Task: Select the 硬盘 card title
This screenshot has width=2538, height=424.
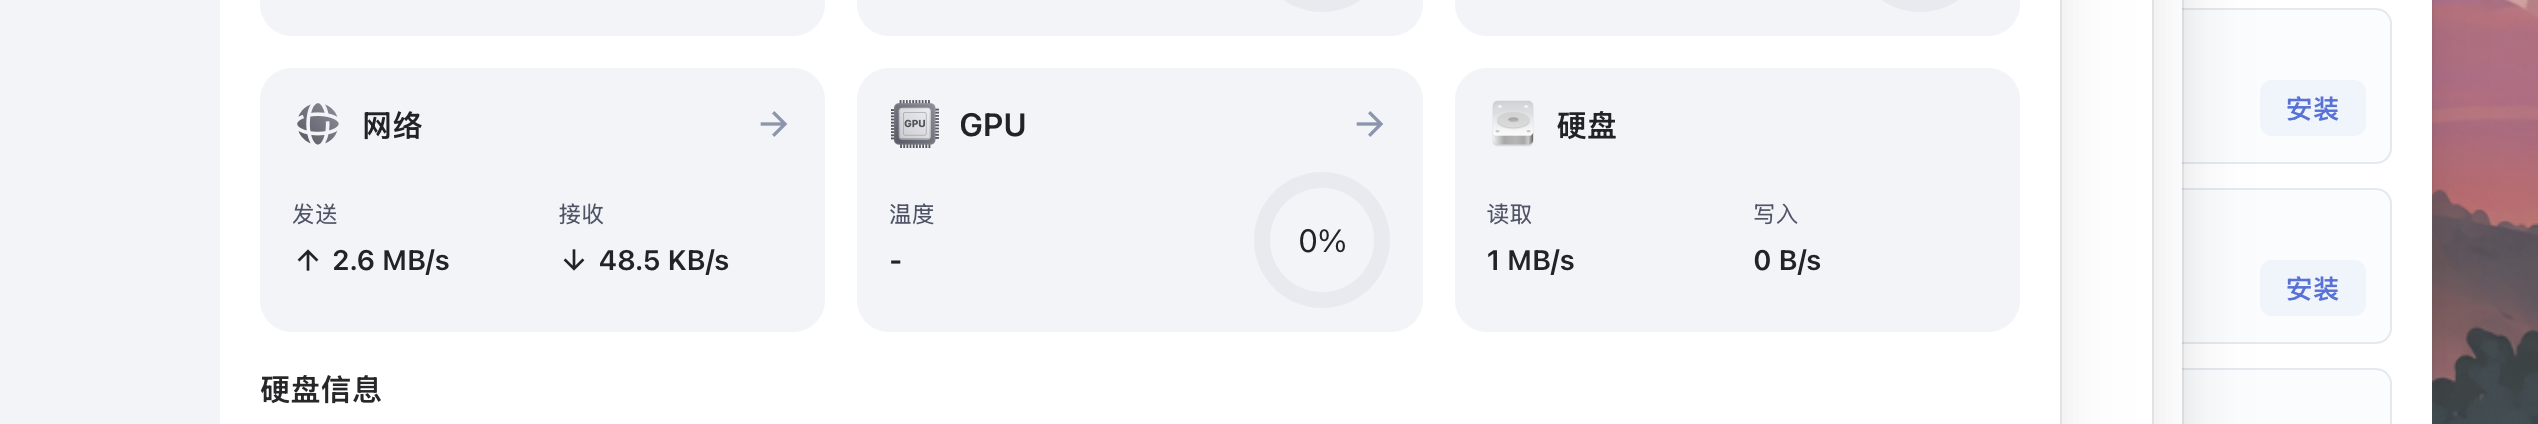Action: (1586, 125)
